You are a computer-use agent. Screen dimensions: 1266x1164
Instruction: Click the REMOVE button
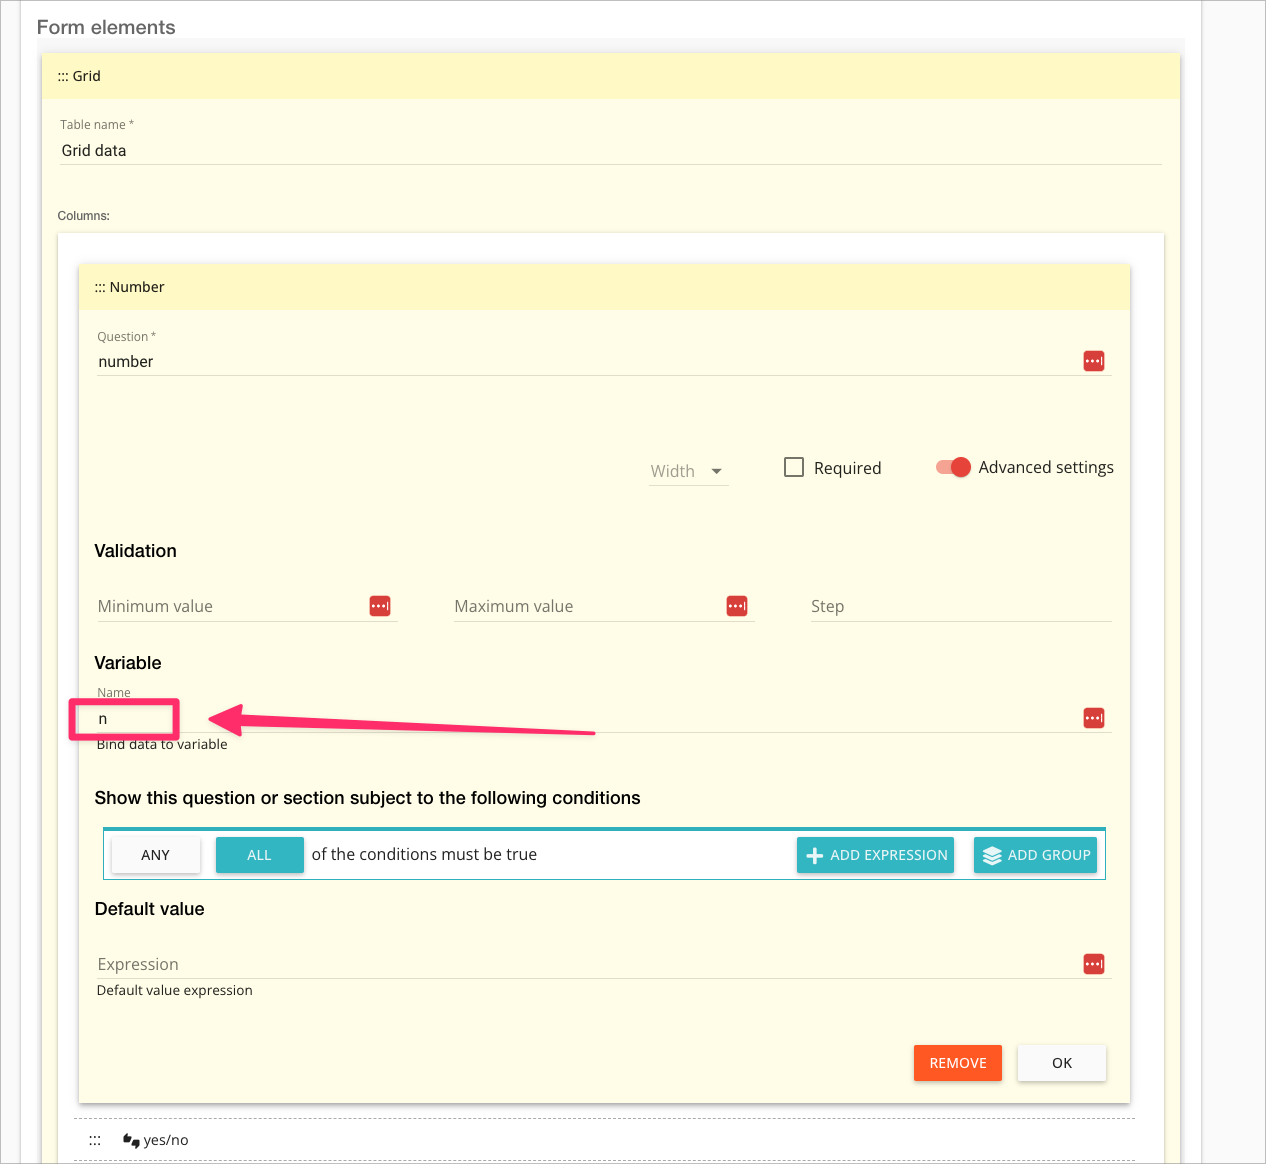(957, 1063)
